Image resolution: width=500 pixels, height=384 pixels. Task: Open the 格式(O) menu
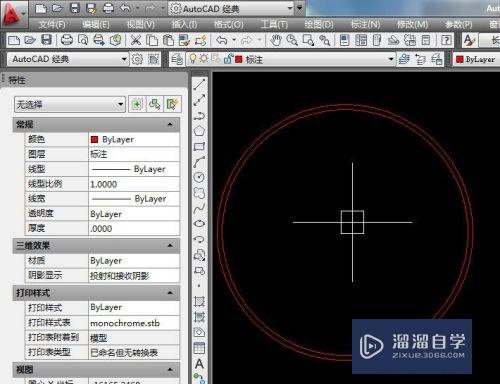click(x=228, y=24)
